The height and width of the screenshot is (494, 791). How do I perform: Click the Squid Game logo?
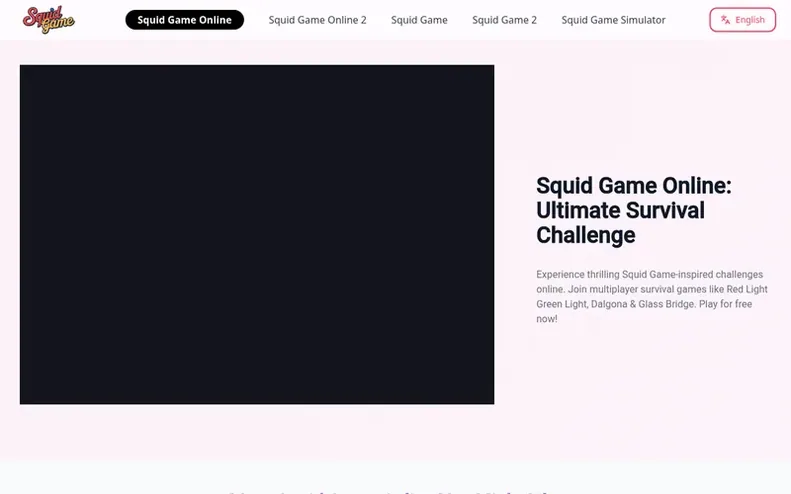[x=48, y=20]
